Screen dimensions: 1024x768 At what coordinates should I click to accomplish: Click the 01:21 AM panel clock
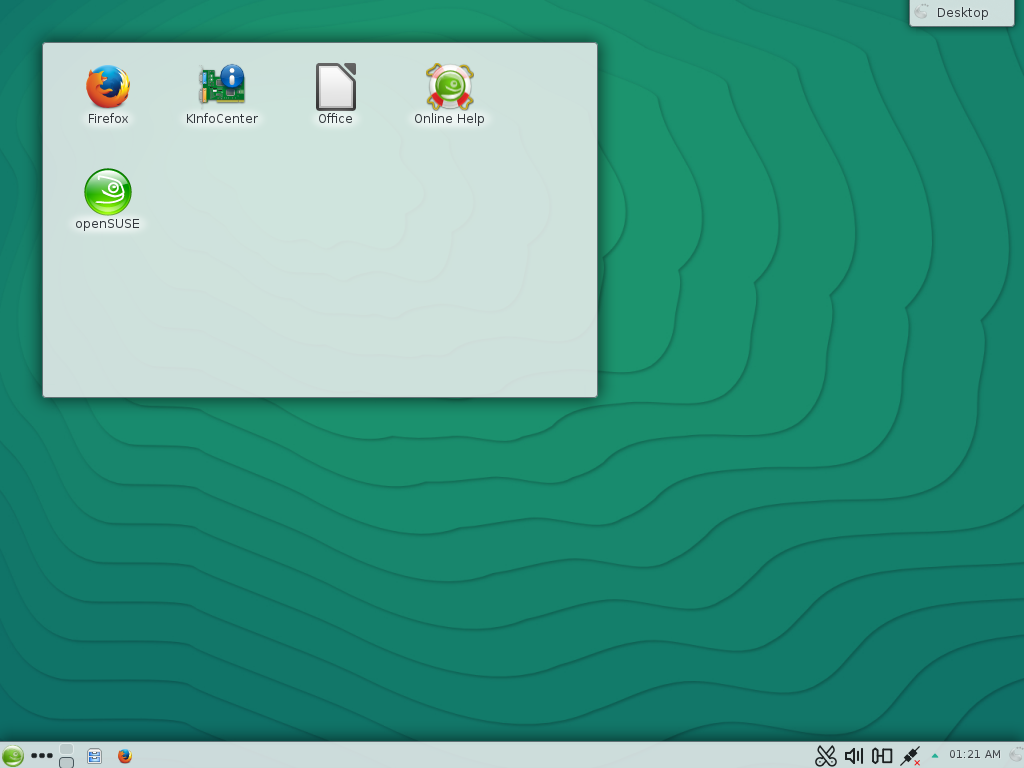coord(974,755)
